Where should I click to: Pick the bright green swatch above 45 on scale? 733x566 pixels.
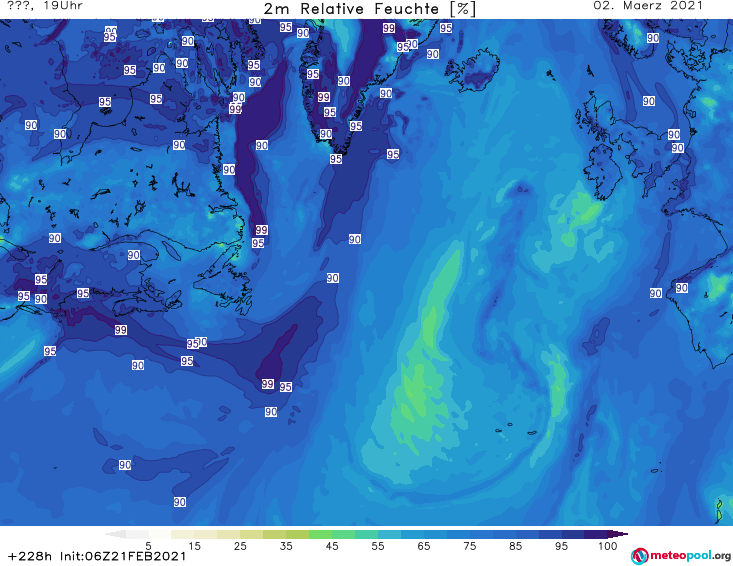pyautogui.click(x=320, y=534)
